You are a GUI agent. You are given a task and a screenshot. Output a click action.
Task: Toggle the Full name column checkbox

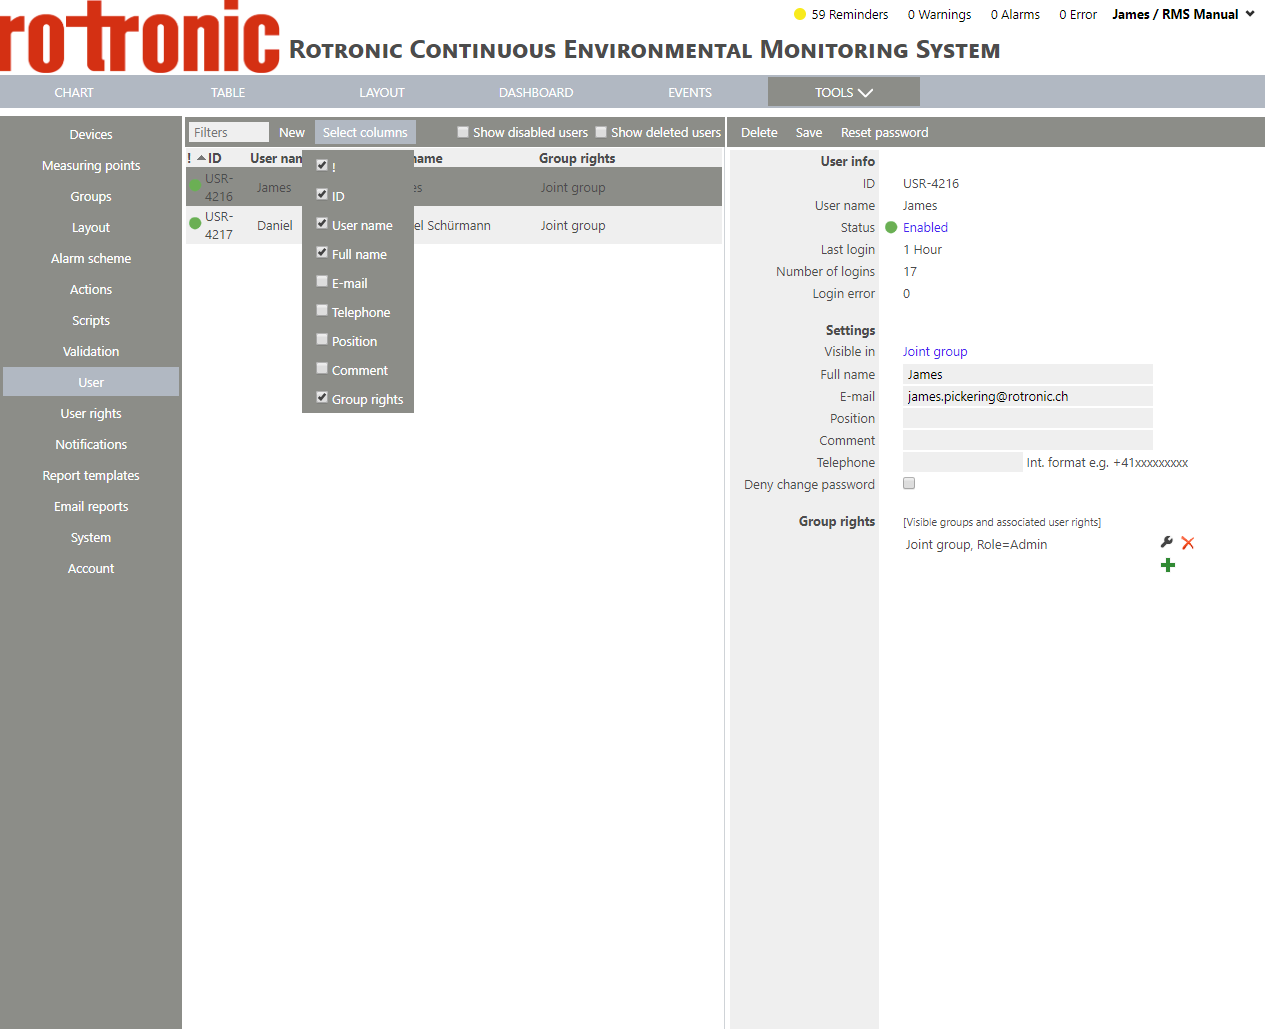pyautogui.click(x=322, y=252)
